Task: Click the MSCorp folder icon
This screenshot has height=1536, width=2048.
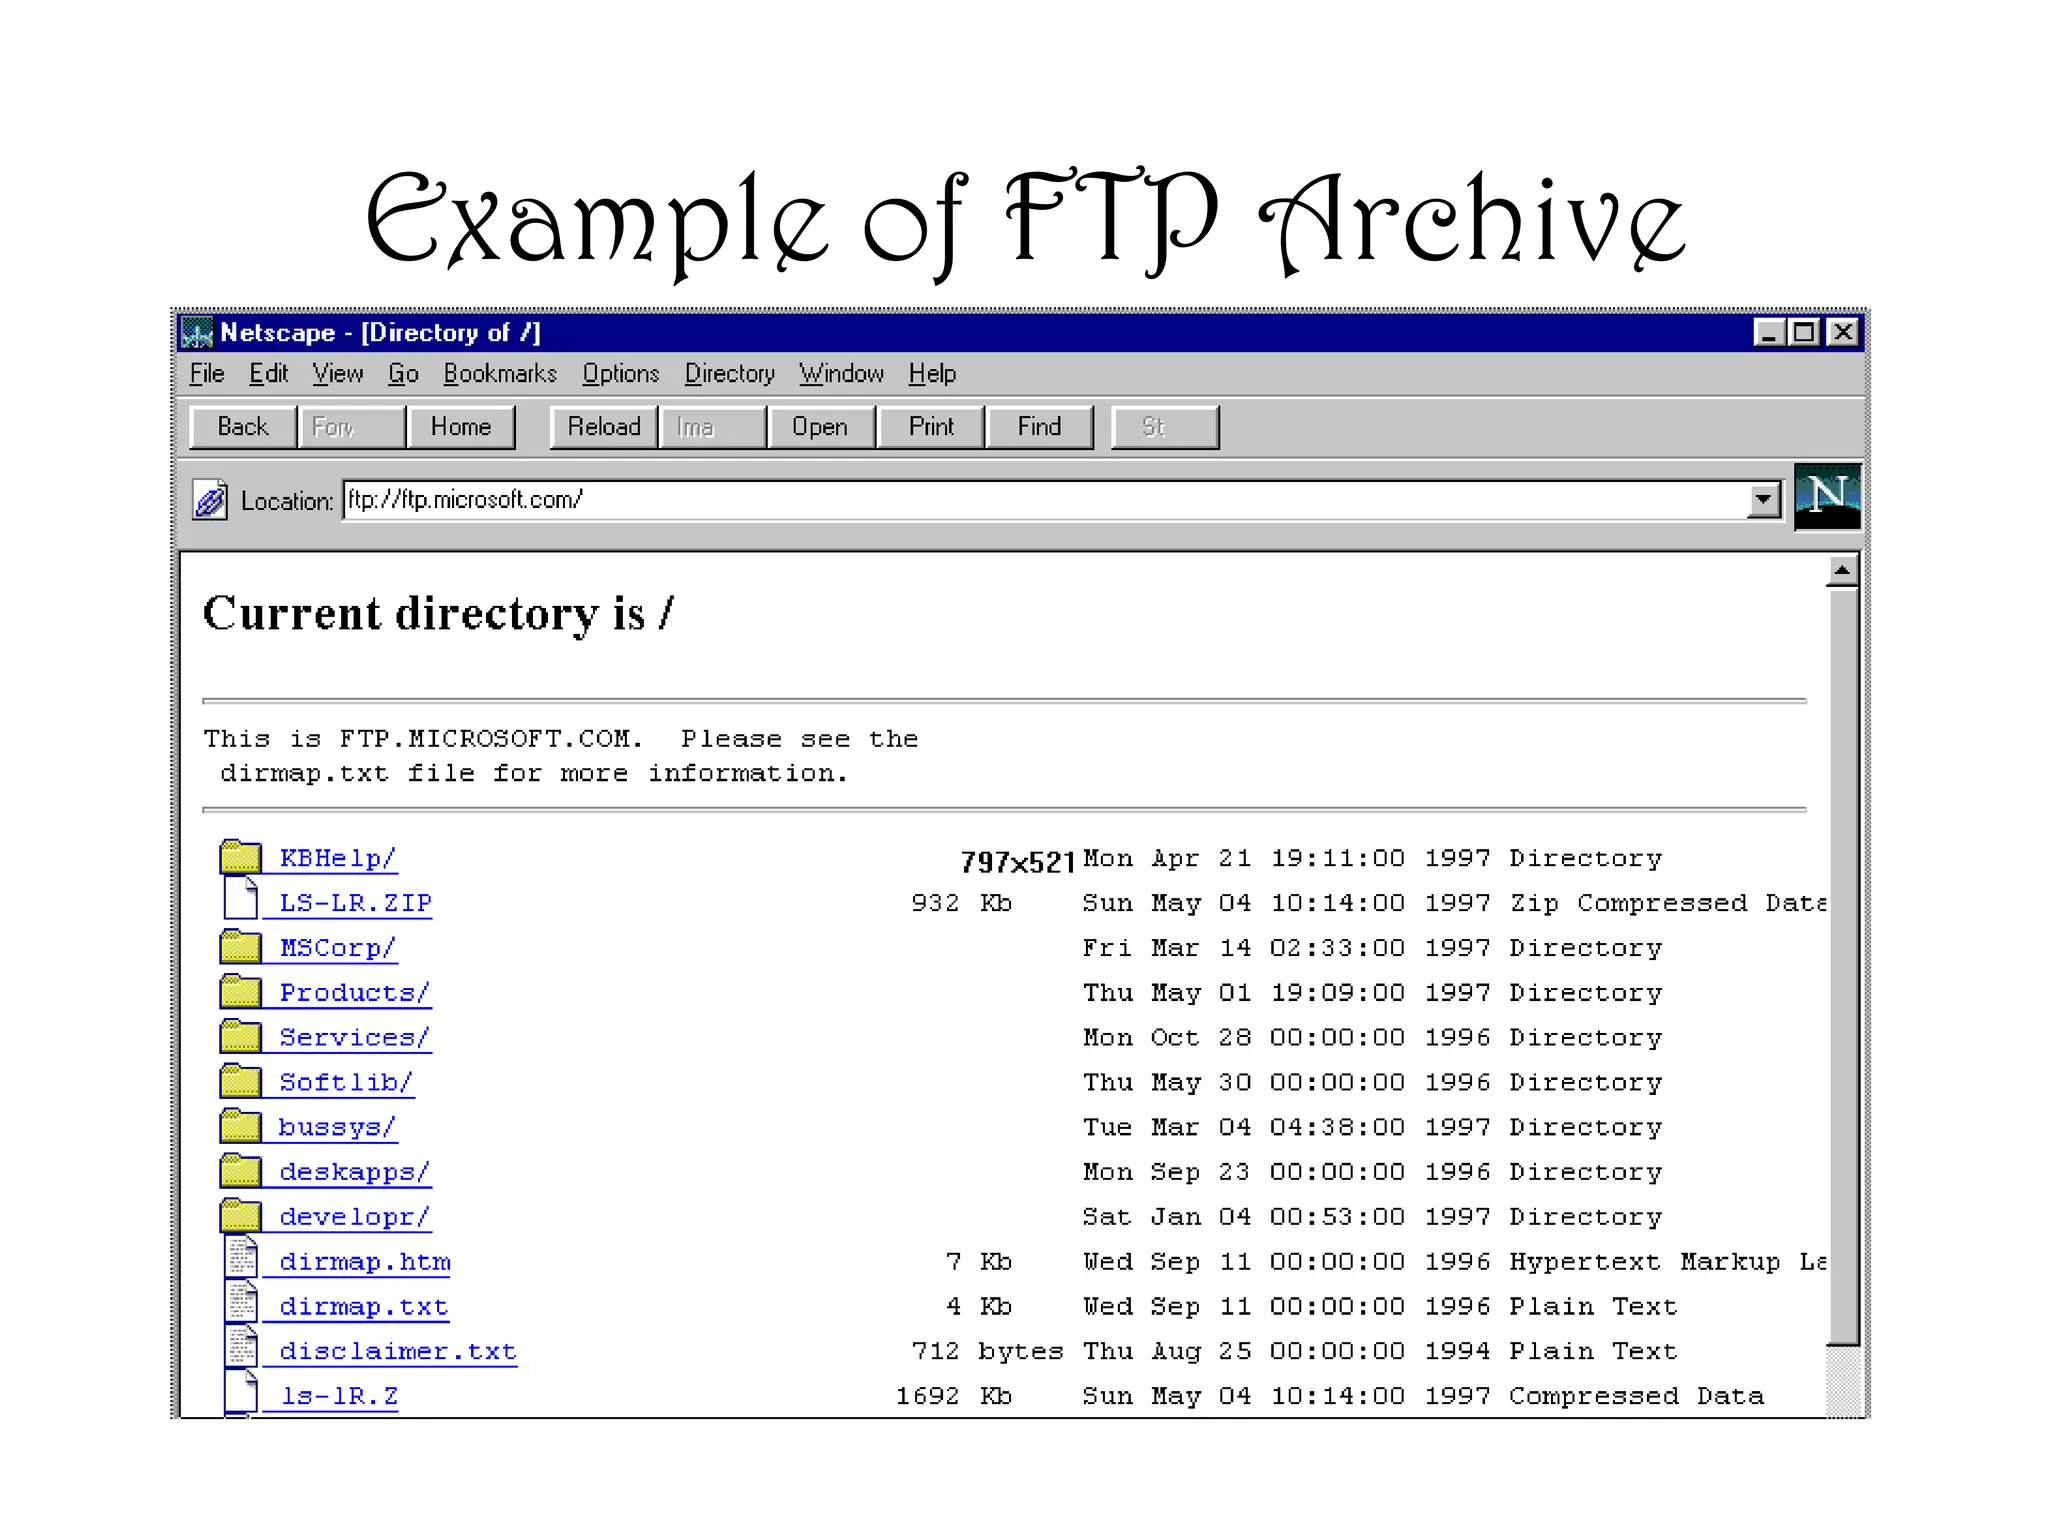Action: (x=240, y=946)
